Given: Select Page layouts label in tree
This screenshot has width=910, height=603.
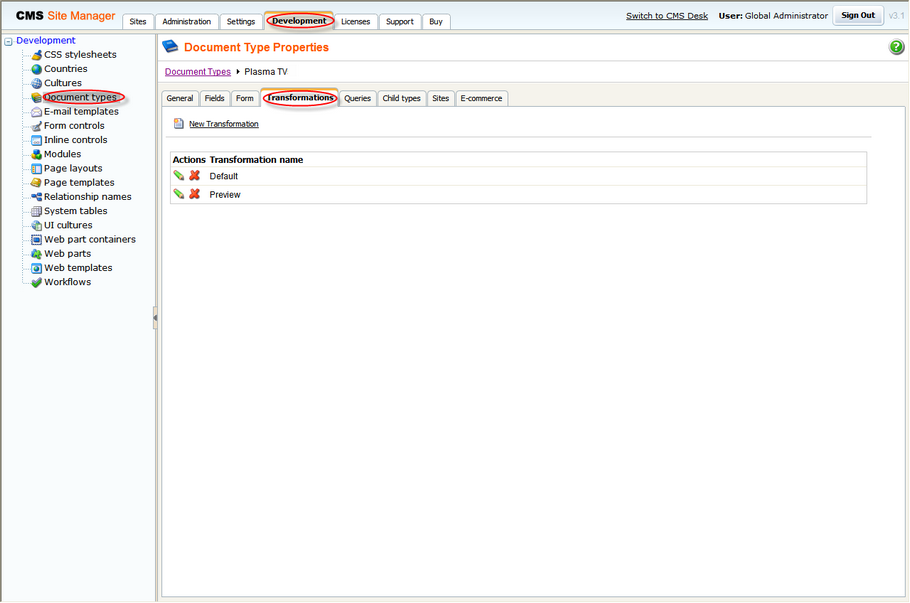Looking at the screenshot, I should 73,168.
